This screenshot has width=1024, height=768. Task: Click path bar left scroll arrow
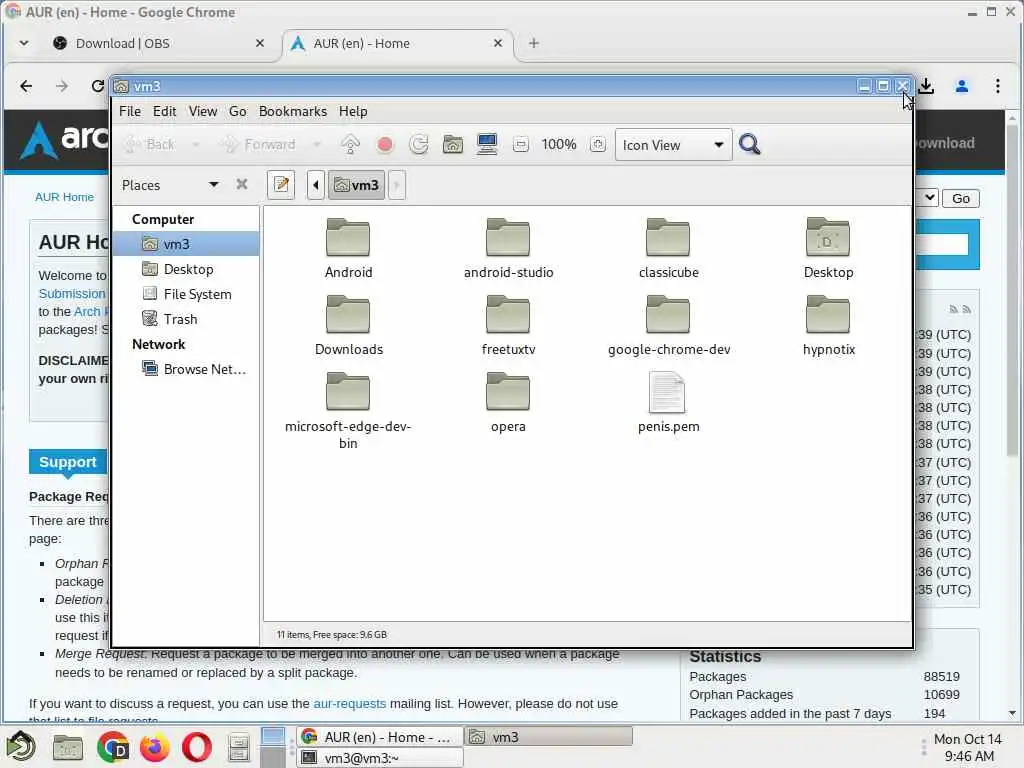pyautogui.click(x=316, y=185)
